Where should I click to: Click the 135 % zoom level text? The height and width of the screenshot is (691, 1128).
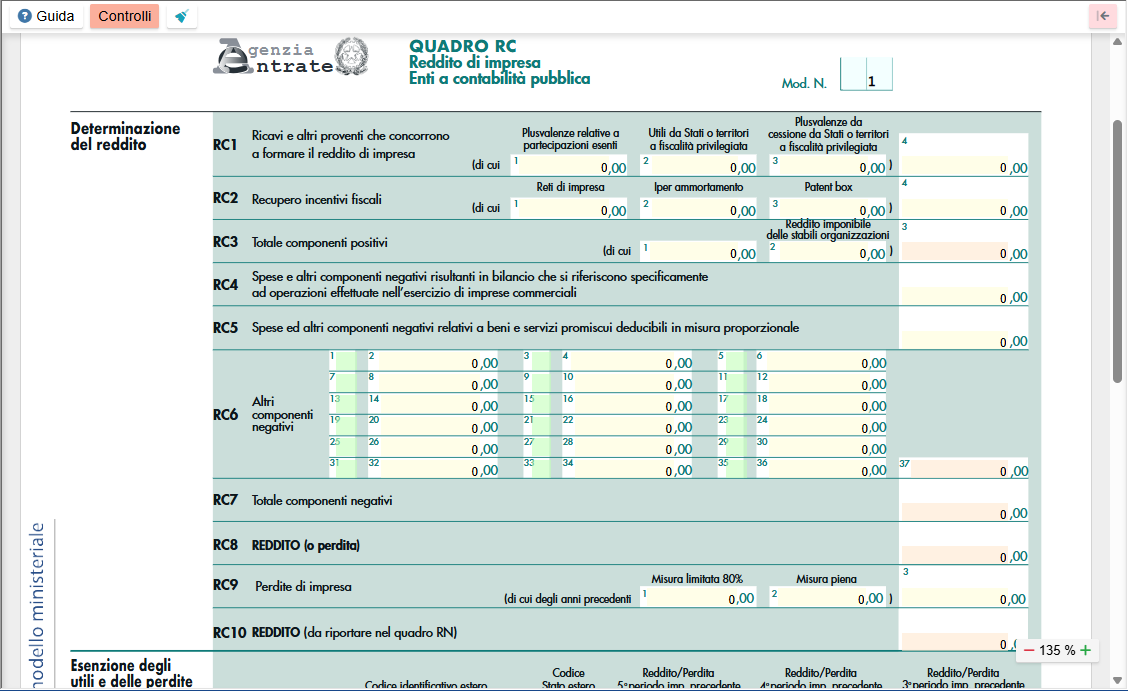click(x=1057, y=650)
